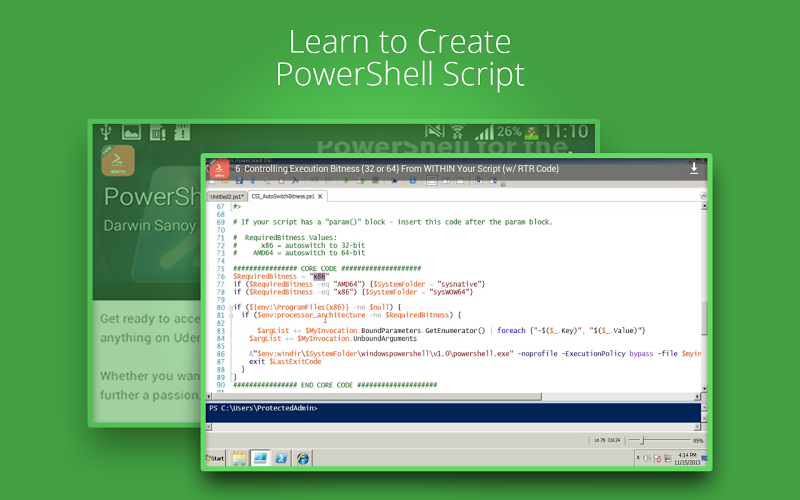Click the Save script toolbar icon
800x500 pixels.
[x=239, y=180]
